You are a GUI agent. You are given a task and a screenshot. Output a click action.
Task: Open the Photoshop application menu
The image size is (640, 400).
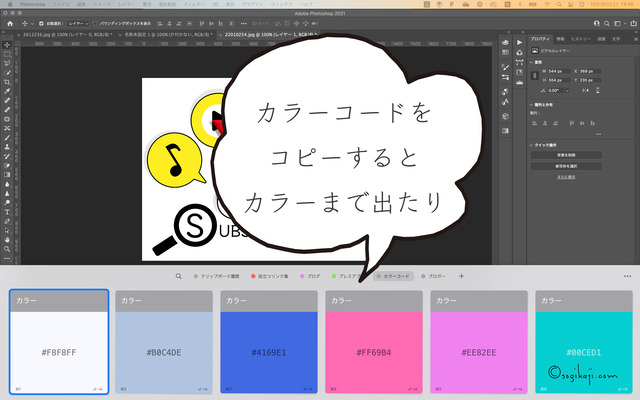point(33,4)
